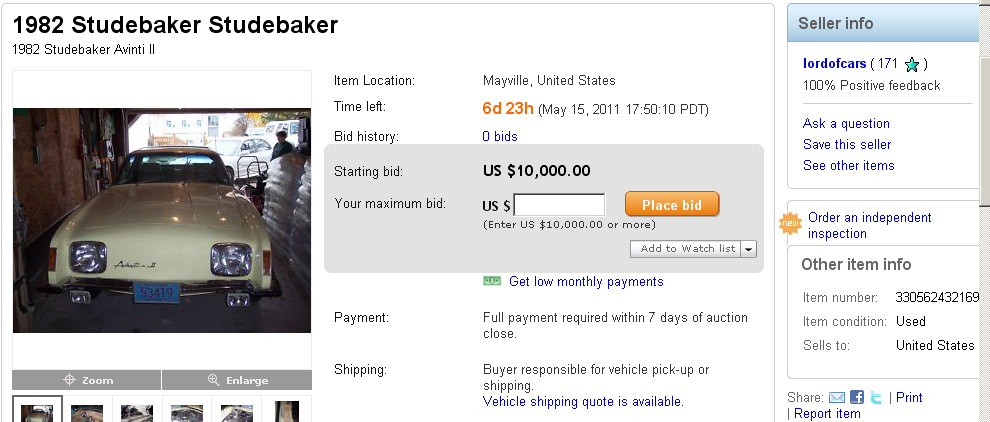The width and height of the screenshot is (990, 422).
Task: Select the second photo thumbnail
Action: 87,411
